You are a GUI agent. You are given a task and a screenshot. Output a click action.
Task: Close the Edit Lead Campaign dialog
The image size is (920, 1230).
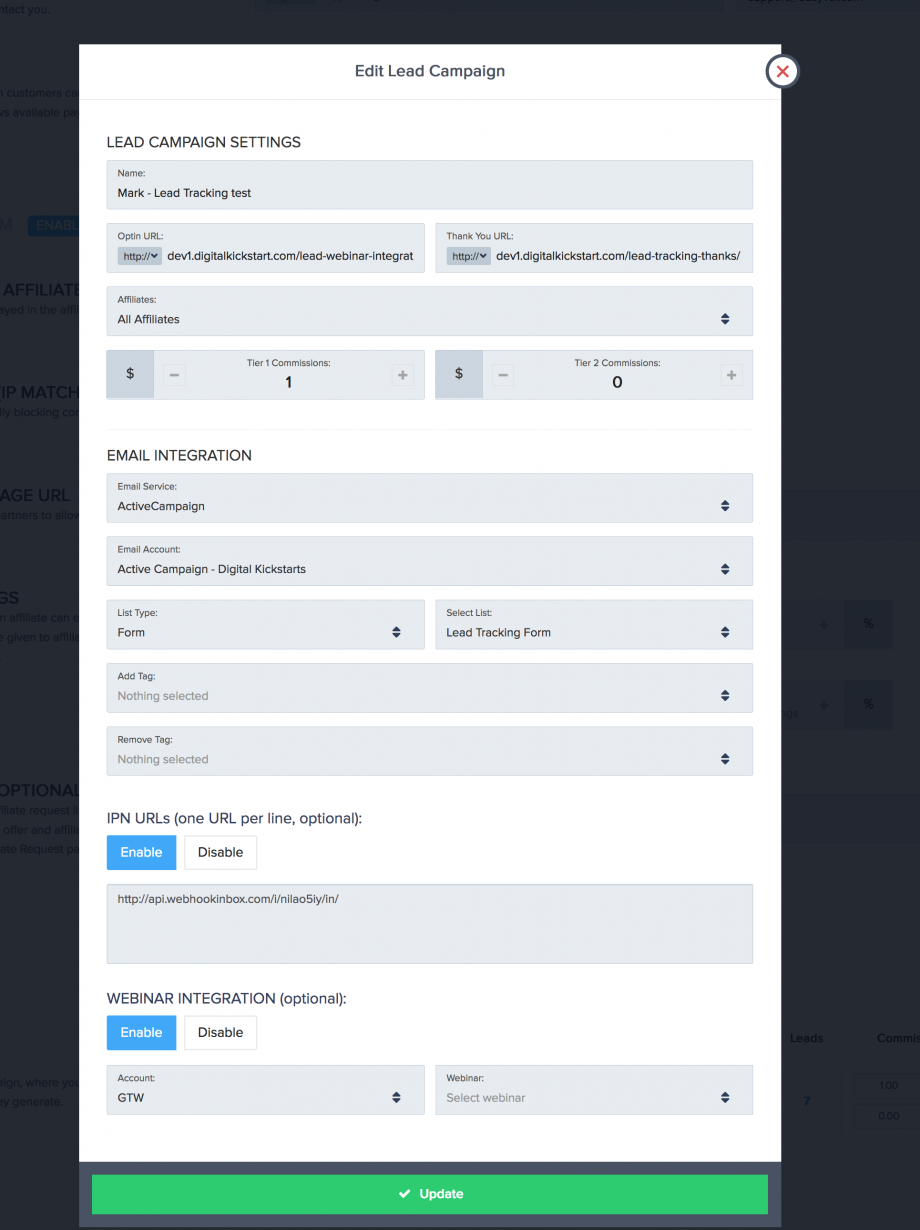tap(782, 71)
